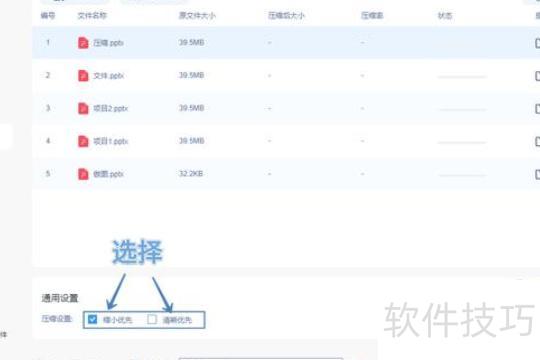Image resolution: width=540 pixels, height=360 pixels.
Task: Click the 文件名称 column header
Action: [92, 16]
